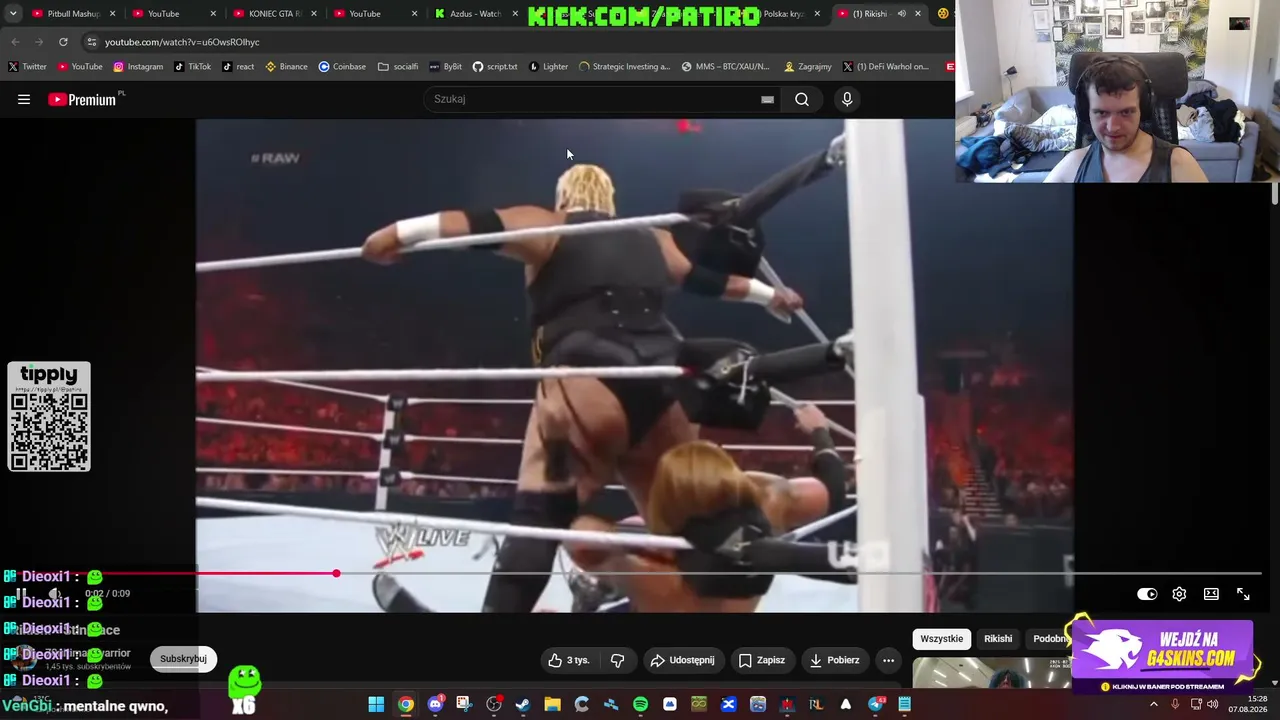Open the taskbar volume control

pyautogui.click(x=1212, y=704)
